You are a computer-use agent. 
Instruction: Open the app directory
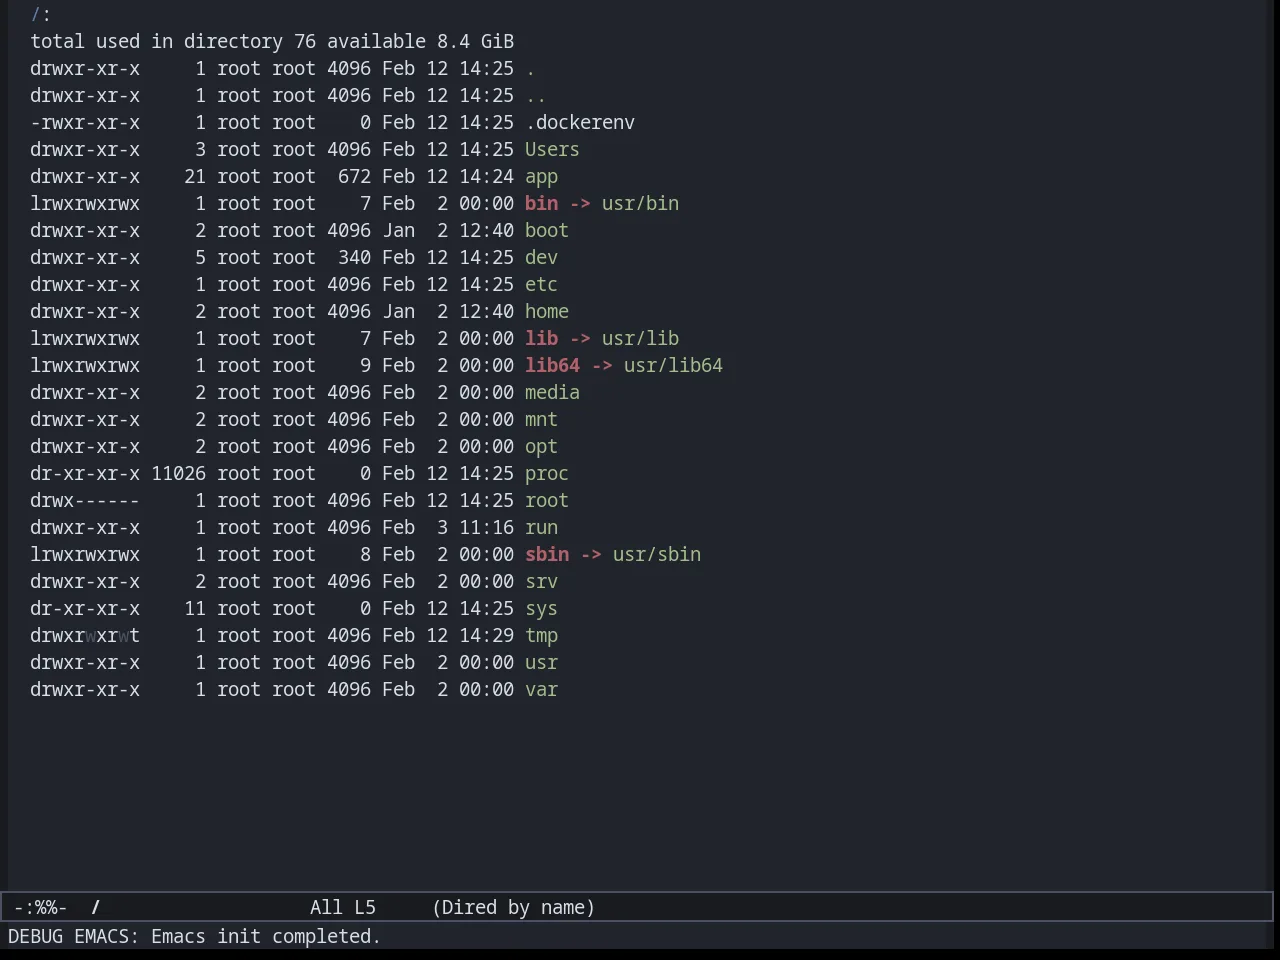[541, 176]
